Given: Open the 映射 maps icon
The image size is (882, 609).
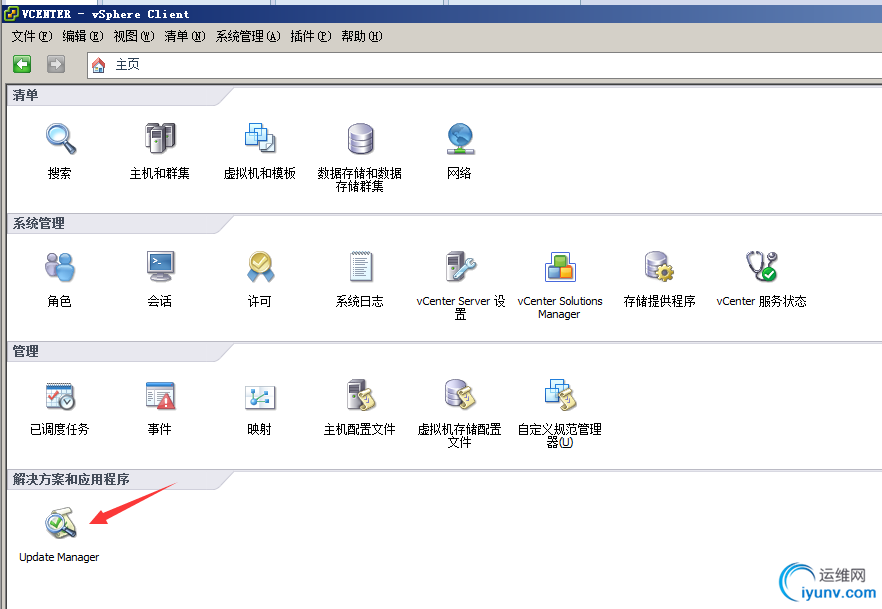Looking at the screenshot, I should coord(260,397).
